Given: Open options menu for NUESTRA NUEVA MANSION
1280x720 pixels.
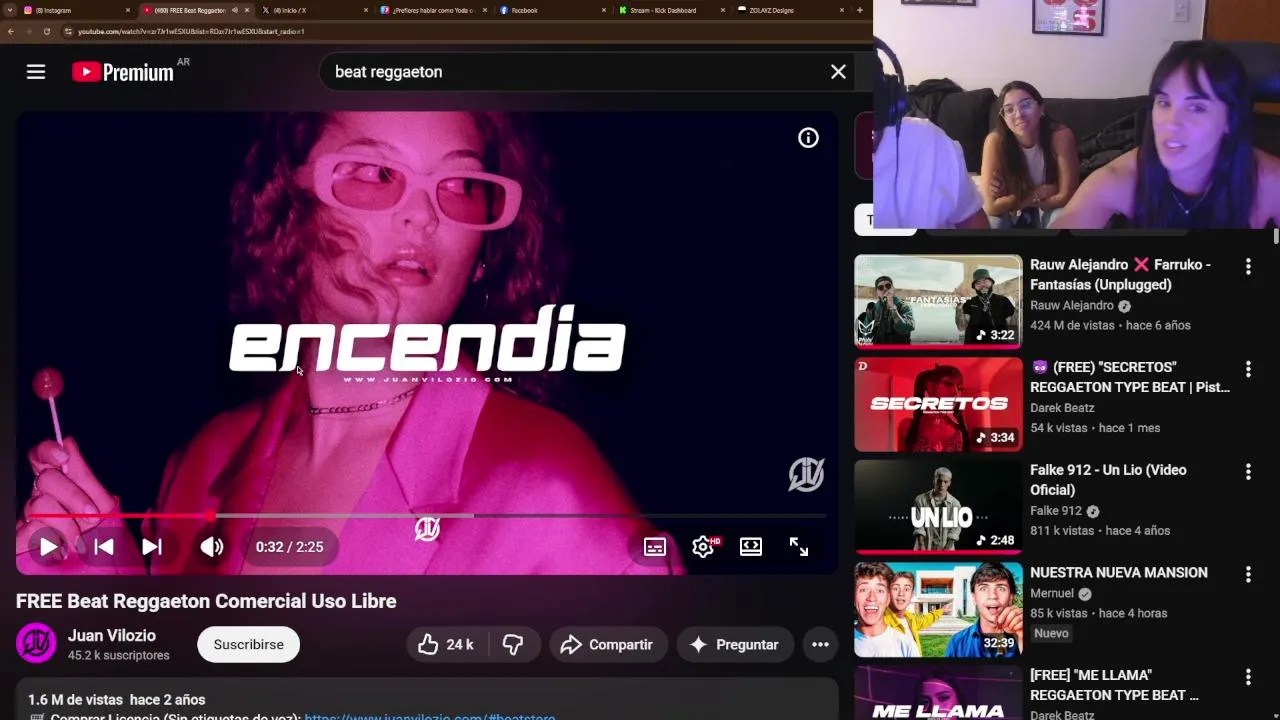Looking at the screenshot, I should click(x=1248, y=574).
